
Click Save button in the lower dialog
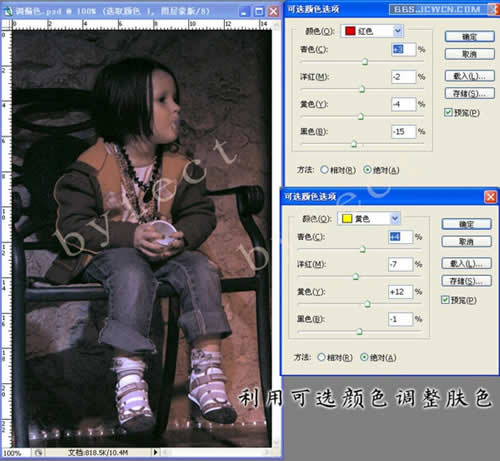pyautogui.click(x=466, y=281)
